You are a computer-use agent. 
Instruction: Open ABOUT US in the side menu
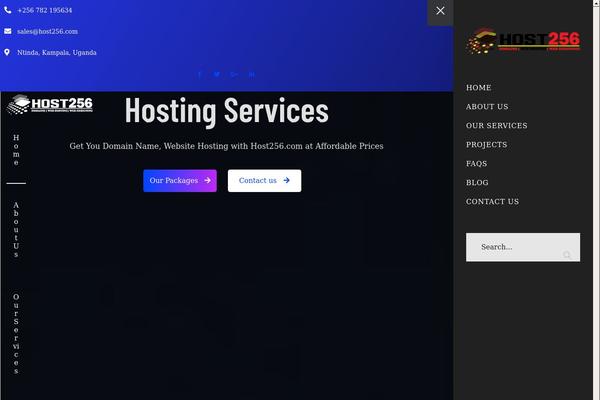coord(487,106)
